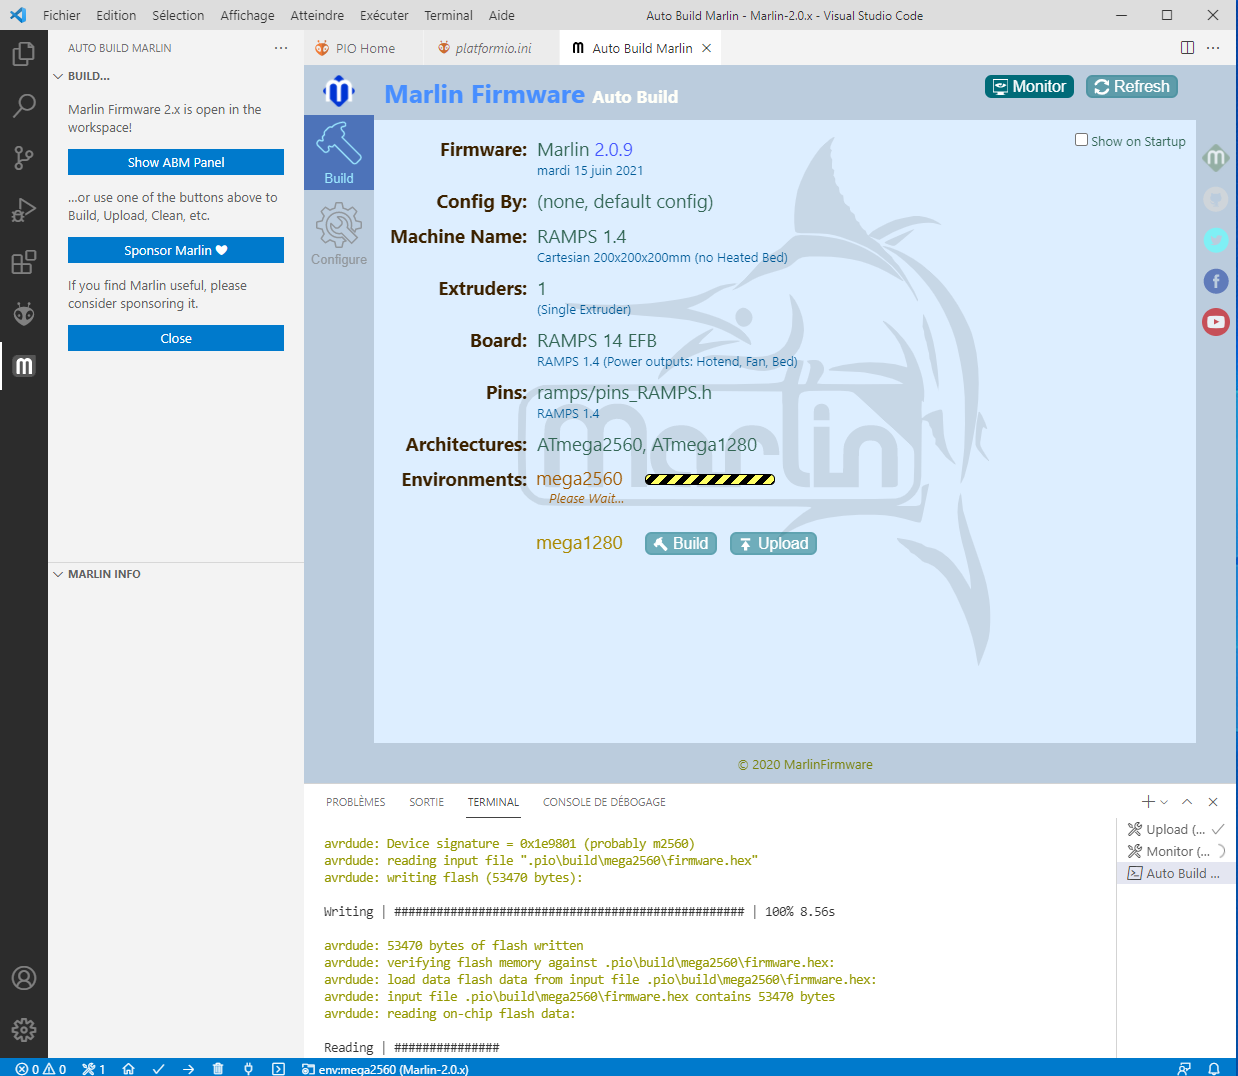Click the Monitor button
Viewport: 1238px width, 1076px height.
pyautogui.click(x=1029, y=87)
